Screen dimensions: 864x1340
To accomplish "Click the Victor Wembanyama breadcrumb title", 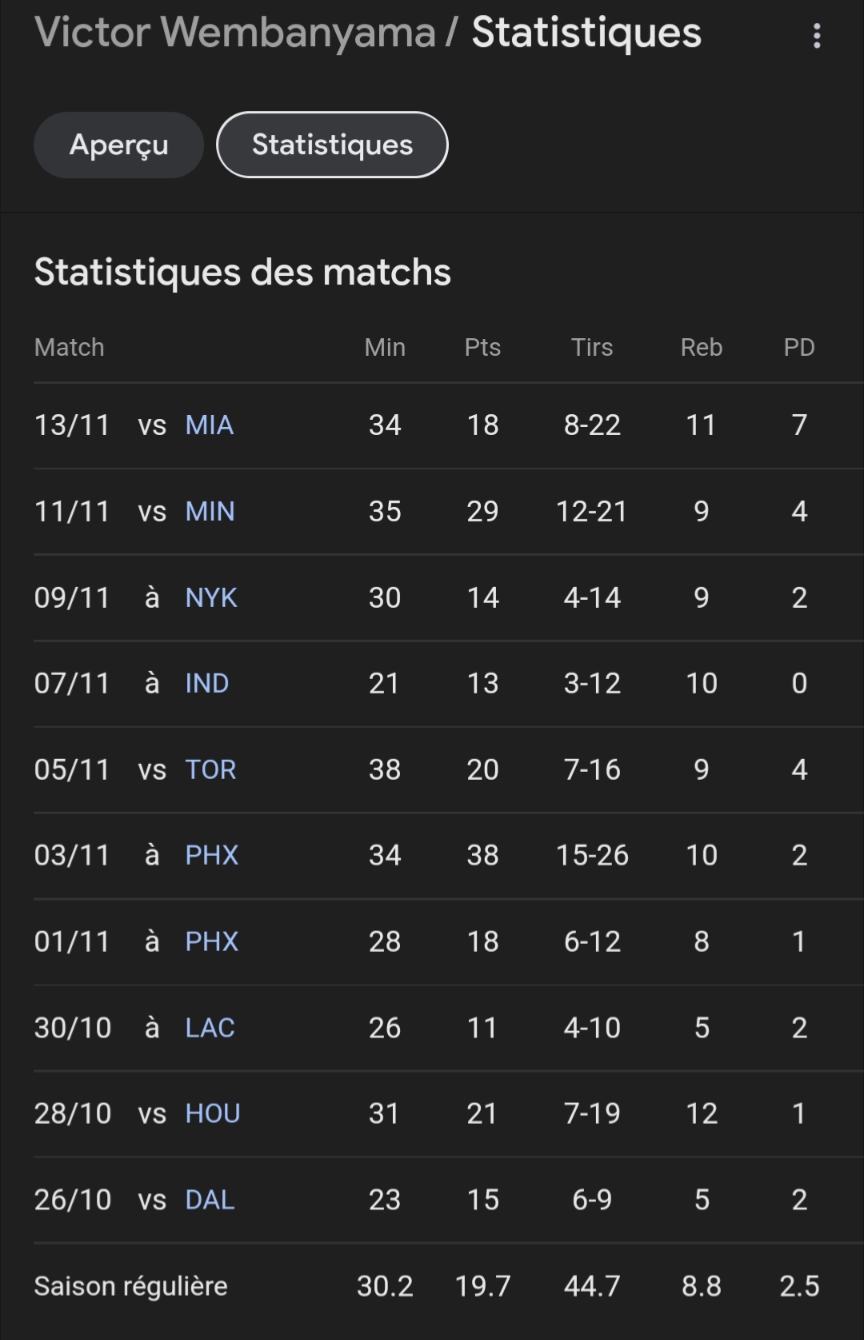I will pos(235,33).
